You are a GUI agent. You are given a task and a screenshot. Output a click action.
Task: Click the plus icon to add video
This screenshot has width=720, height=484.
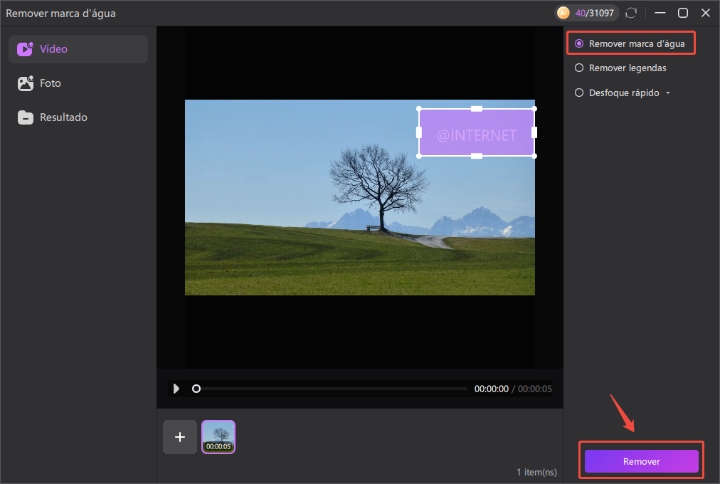coord(180,437)
